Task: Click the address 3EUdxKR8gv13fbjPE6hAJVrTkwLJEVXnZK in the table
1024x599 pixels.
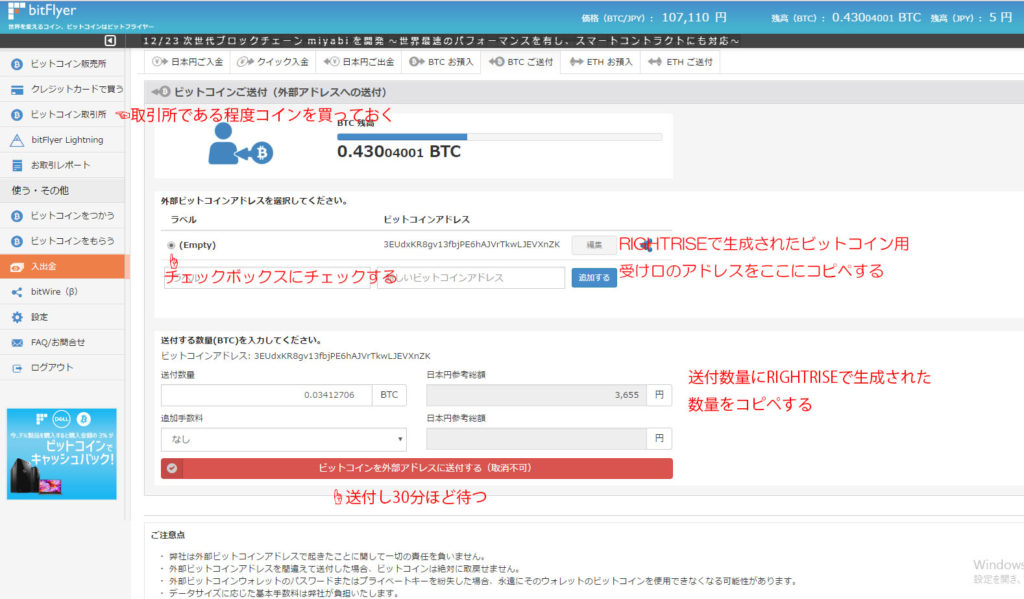Action: 472,245
